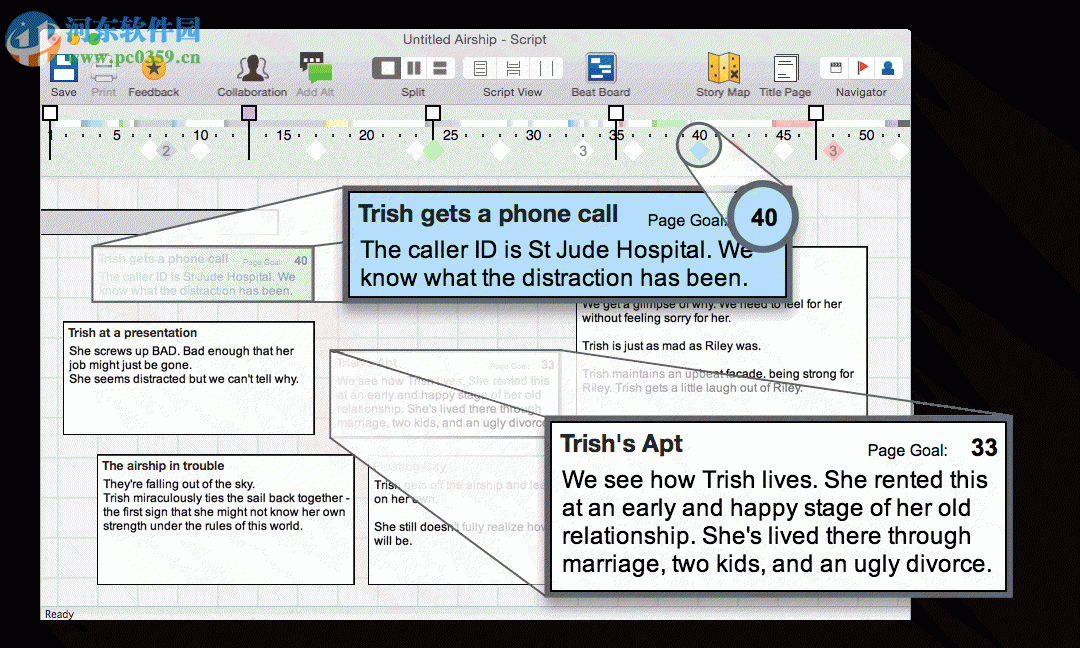Screen dimensions: 1080x648
Task: Select single pane Split view
Action: 386,68
